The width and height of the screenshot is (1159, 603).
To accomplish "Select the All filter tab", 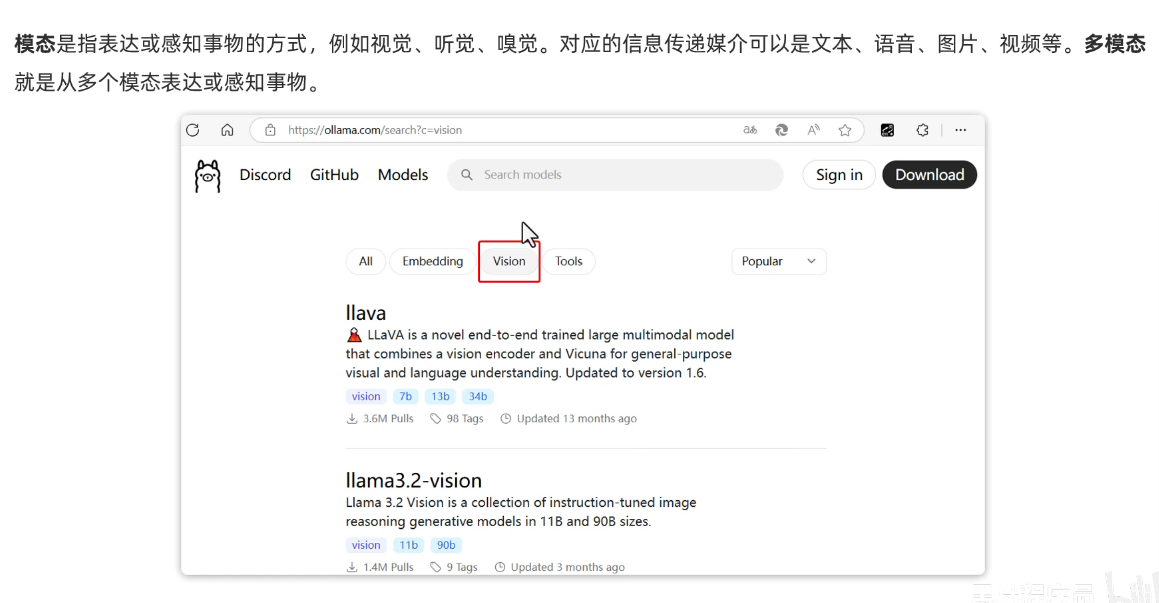I will pos(366,262).
